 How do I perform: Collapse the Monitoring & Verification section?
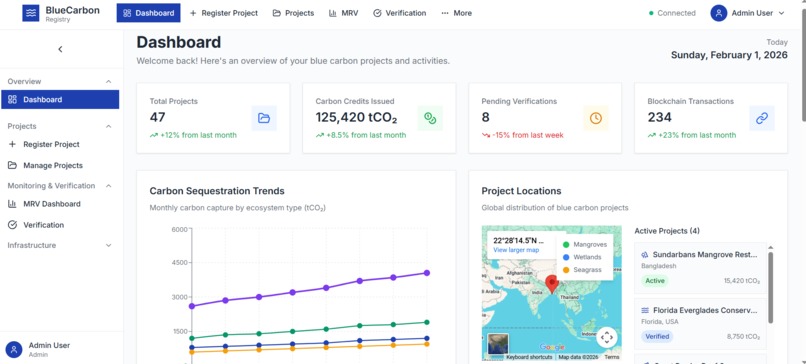108,186
